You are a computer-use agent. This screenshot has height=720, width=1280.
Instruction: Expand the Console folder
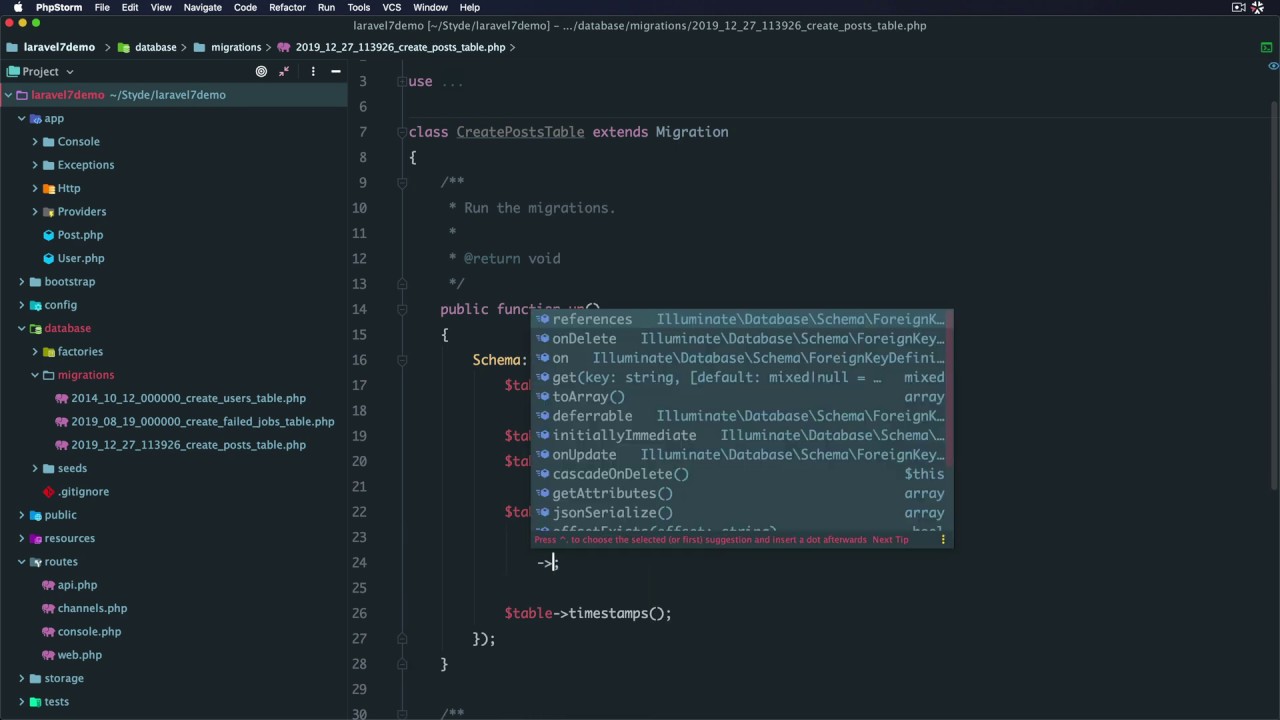(x=35, y=142)
